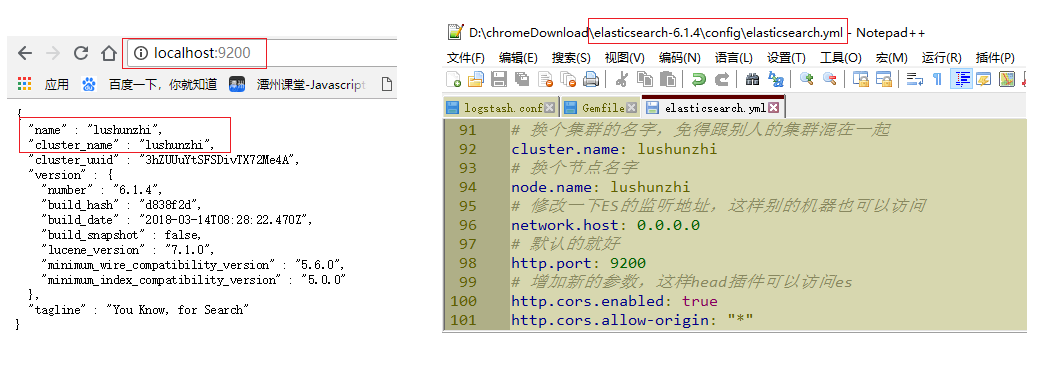This screenshot has width=1052, height=367.
Task: Close the elasticsearch.yml tab
Action: (x=774, y=107)
